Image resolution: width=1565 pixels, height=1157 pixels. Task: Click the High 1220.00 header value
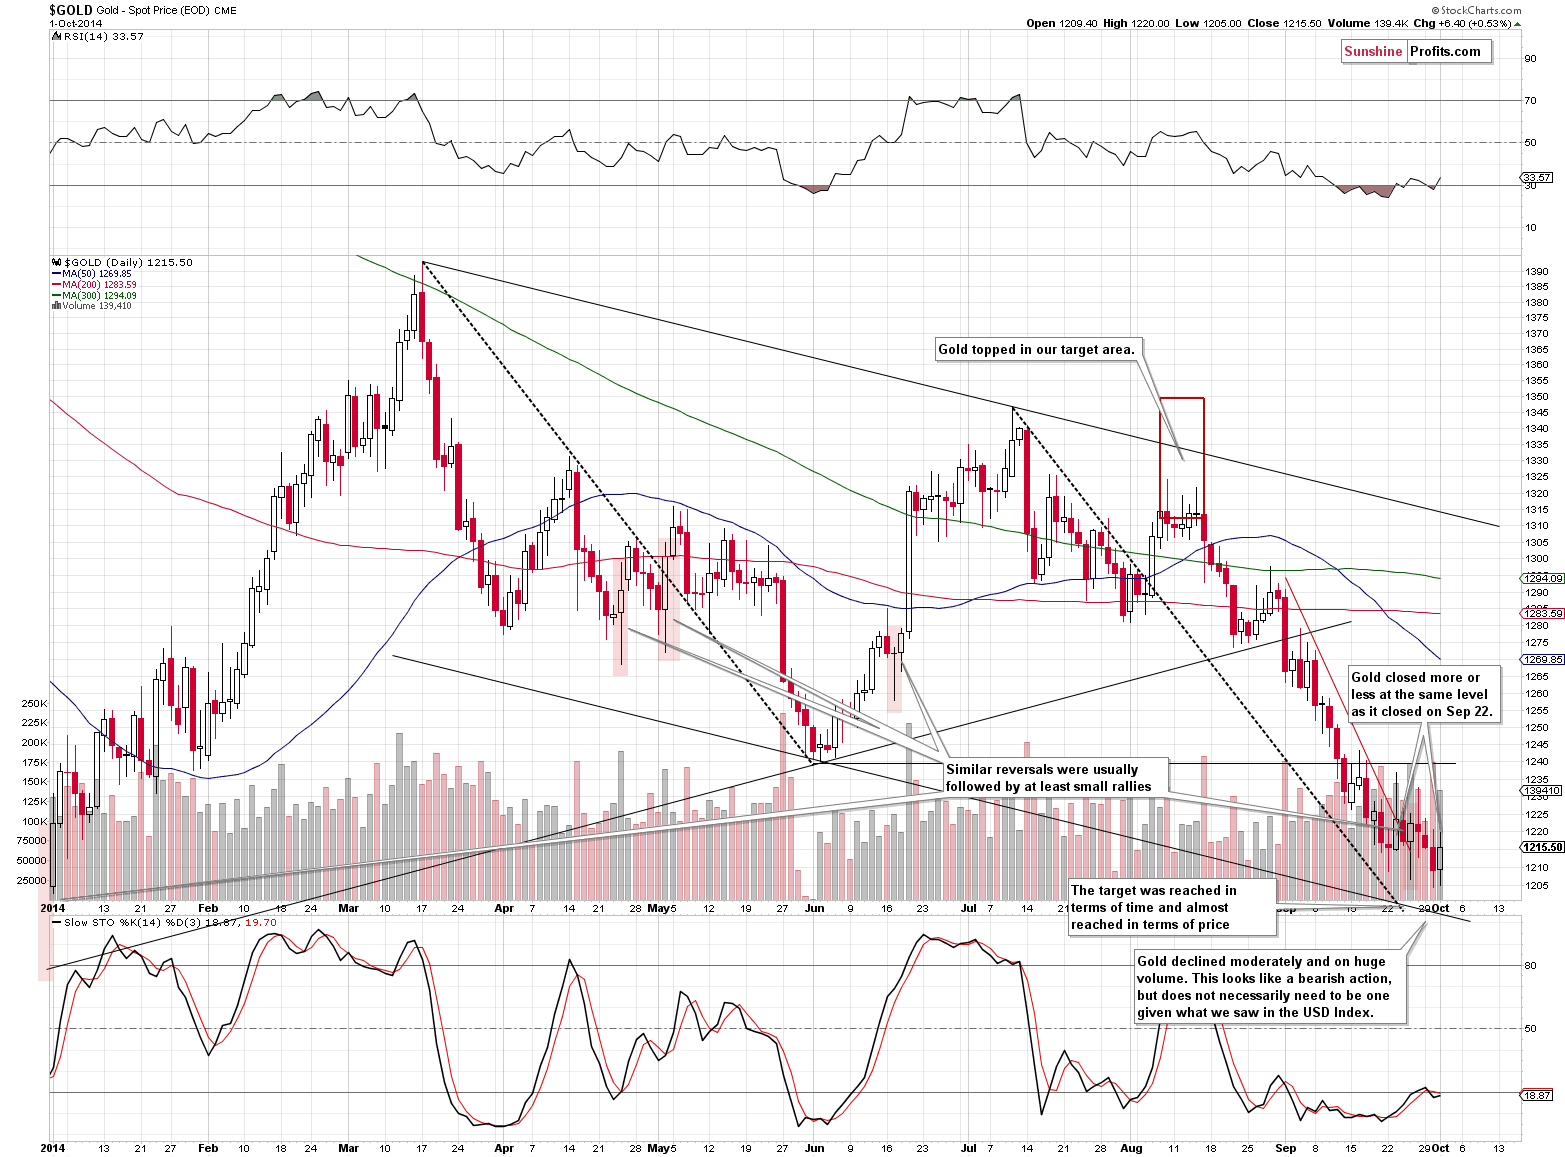pyautogui.click(x=1136, y=23)
